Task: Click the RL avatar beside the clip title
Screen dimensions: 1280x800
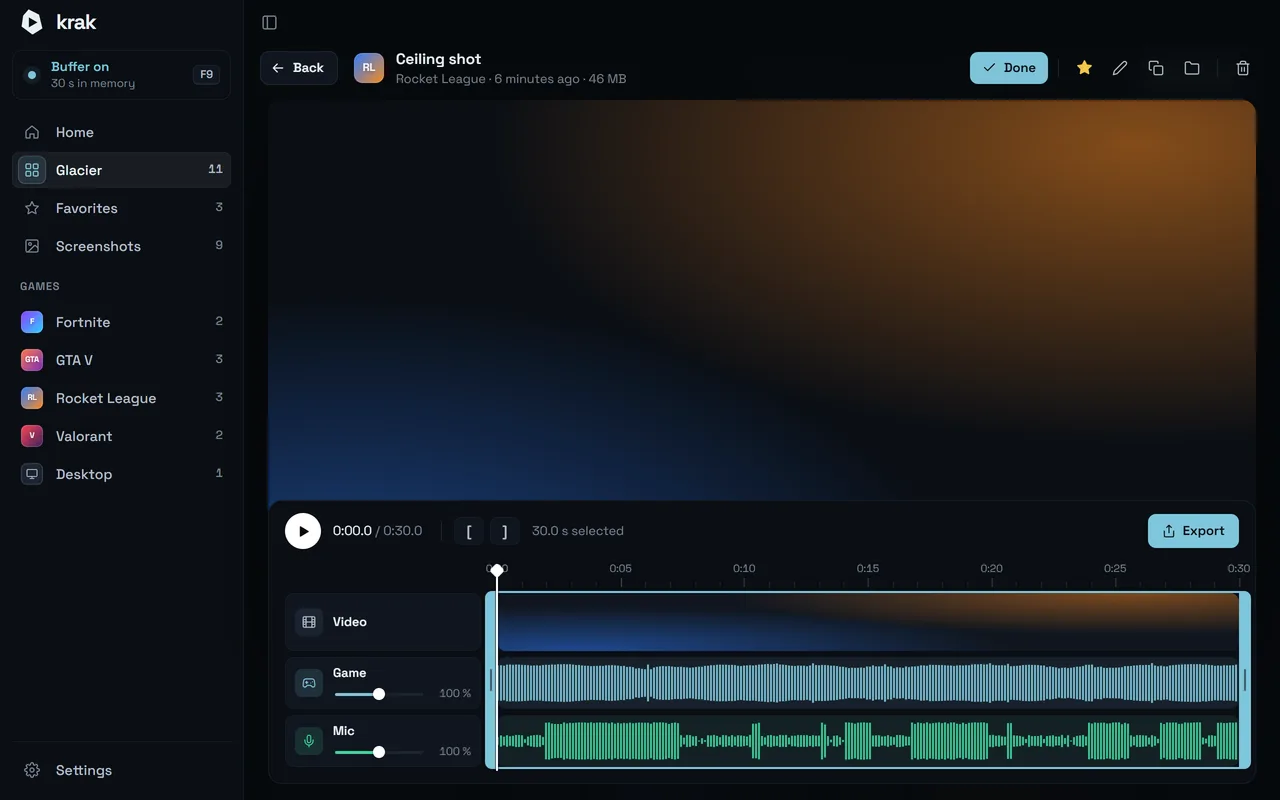Action: 369,68
